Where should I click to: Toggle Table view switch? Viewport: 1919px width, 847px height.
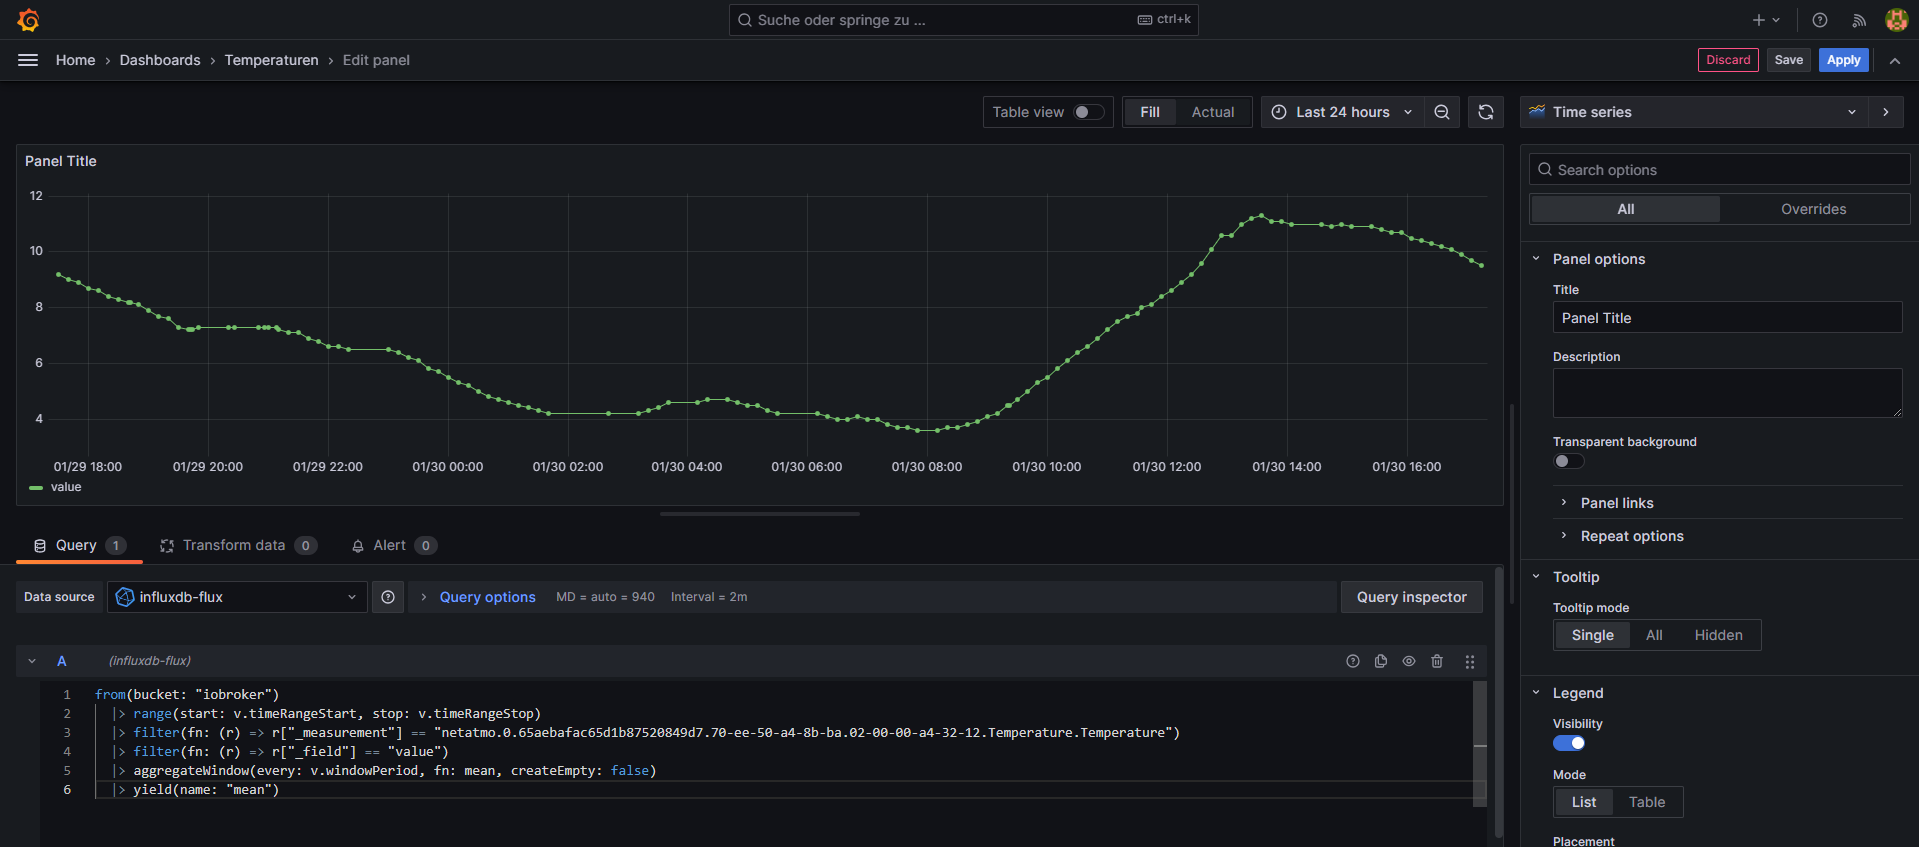pyautogui.click(x=1089, y=112)
